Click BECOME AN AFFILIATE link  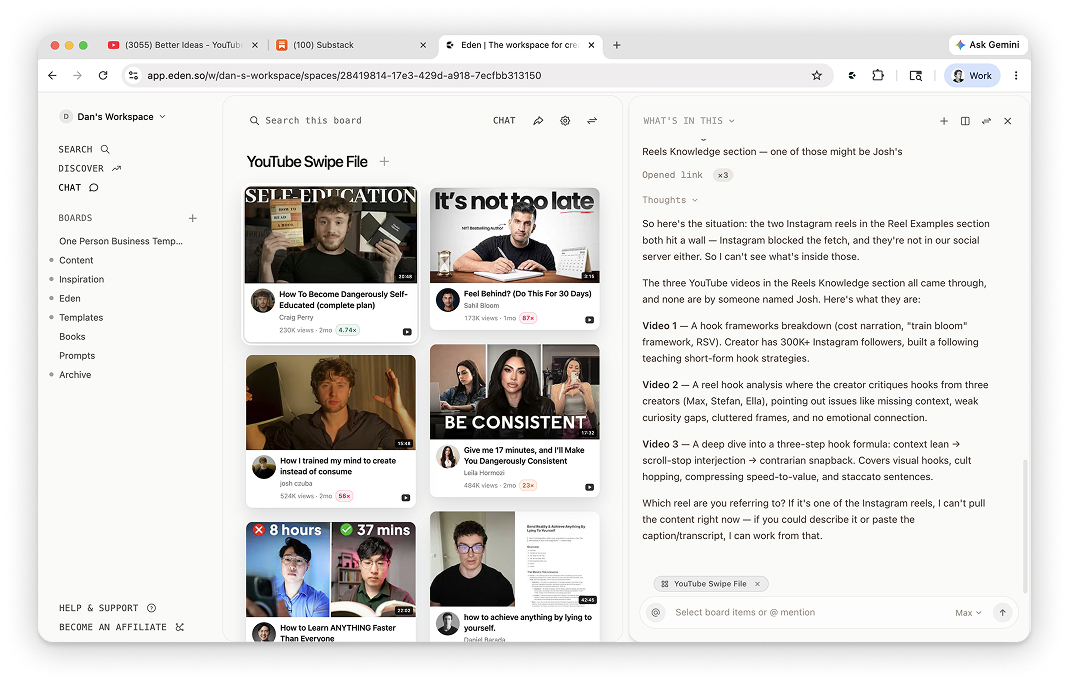pos(112,627)
